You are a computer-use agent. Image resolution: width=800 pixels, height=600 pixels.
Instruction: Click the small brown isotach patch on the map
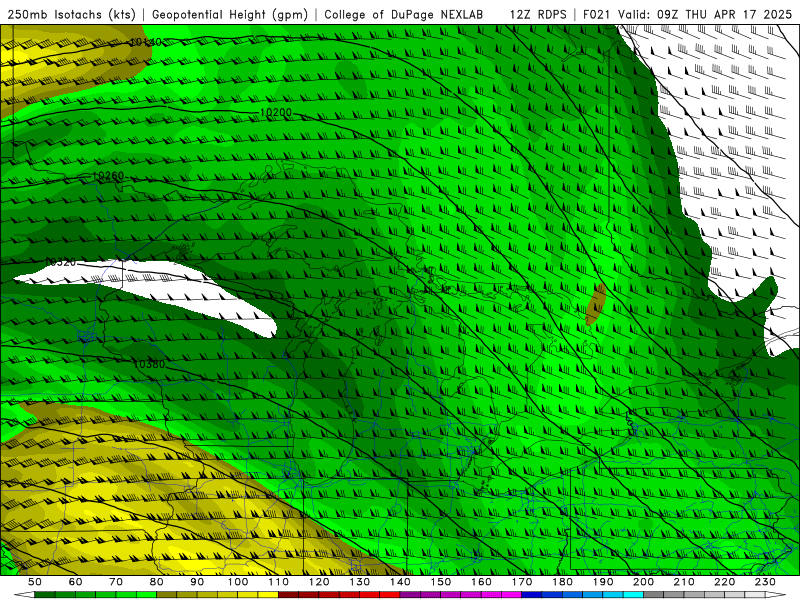[595, 304]
